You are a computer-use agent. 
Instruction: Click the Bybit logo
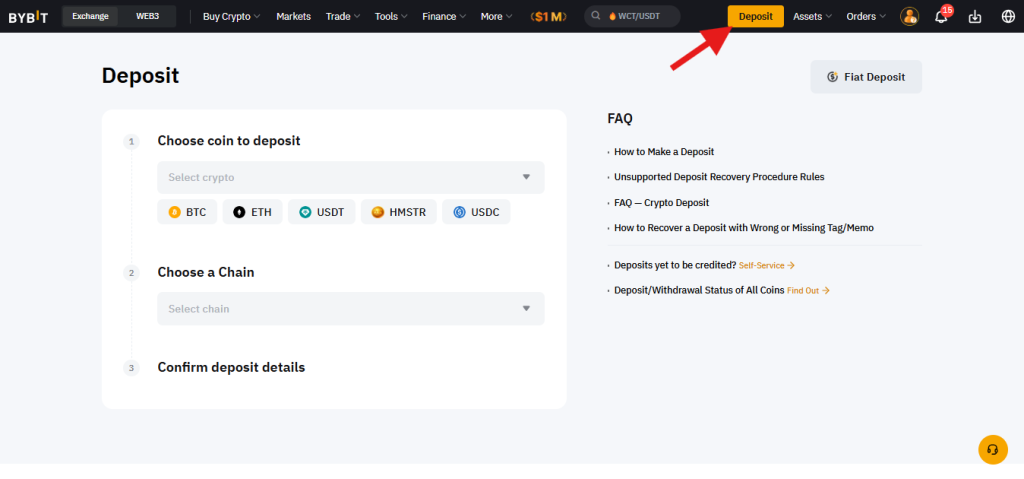27,17
